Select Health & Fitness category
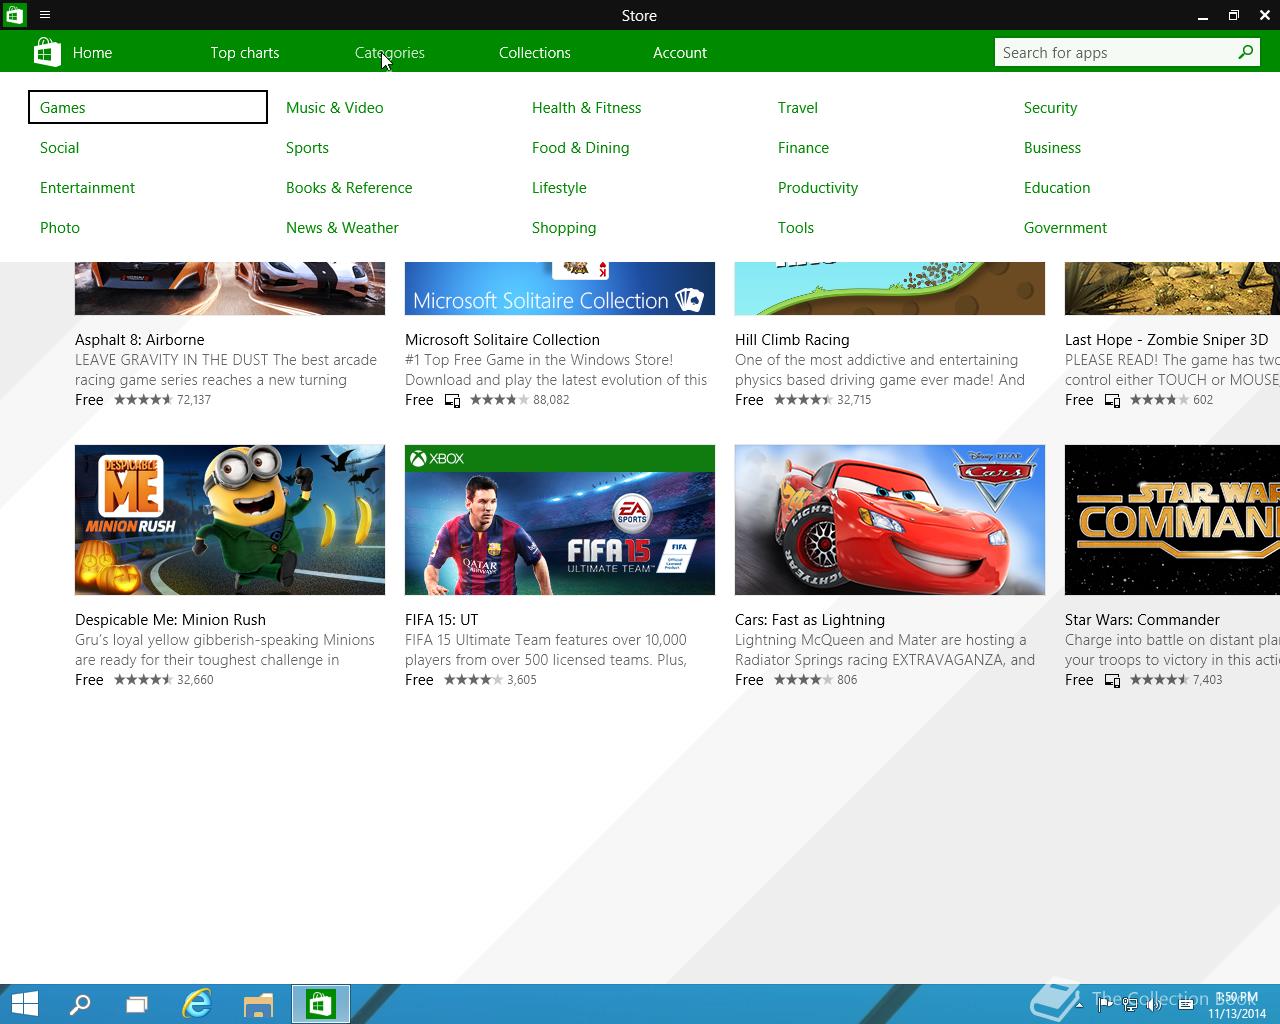The height and width of the screenshot is (1024, 1280). click(x=586, y=108)
